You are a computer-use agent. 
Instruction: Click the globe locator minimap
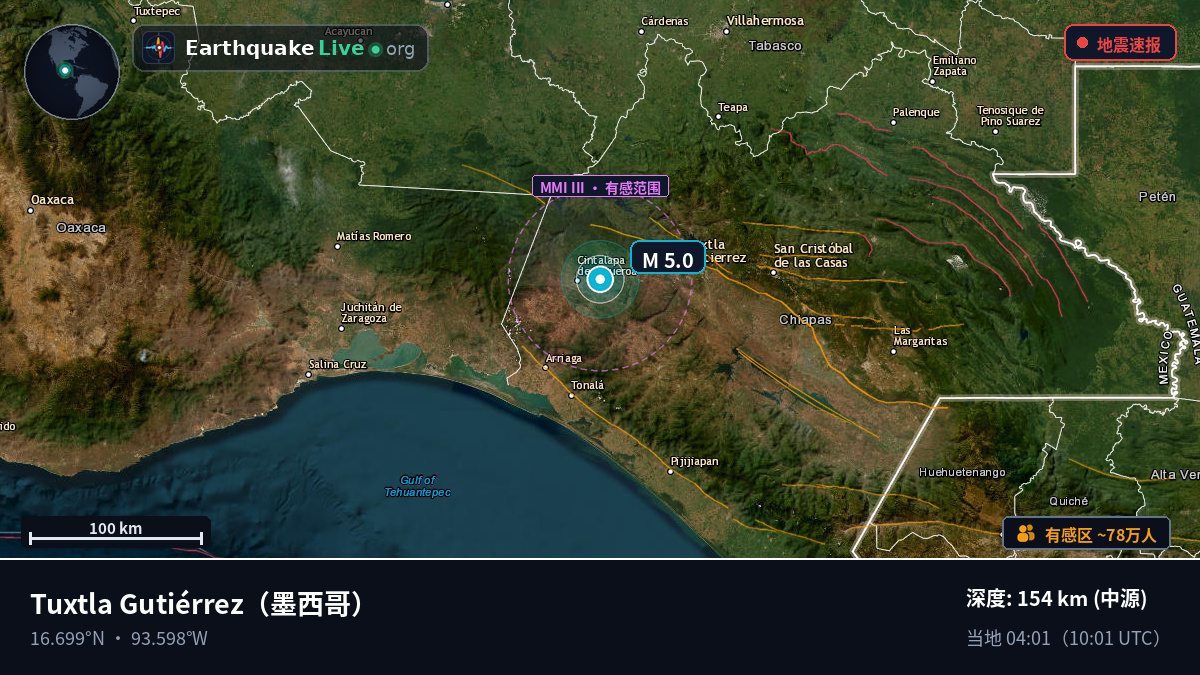click(72, 72)
